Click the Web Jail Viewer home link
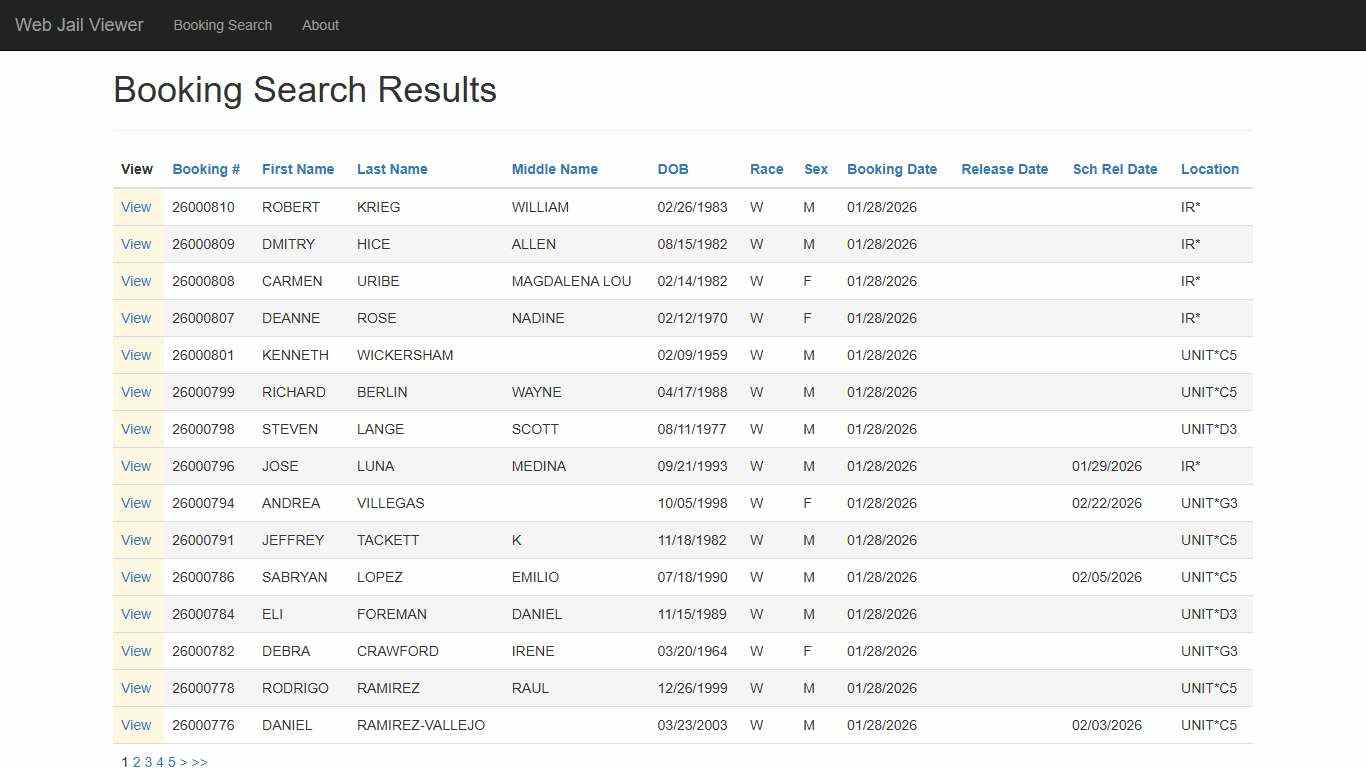Viewport: 1366px width, 768px height. 79,25
